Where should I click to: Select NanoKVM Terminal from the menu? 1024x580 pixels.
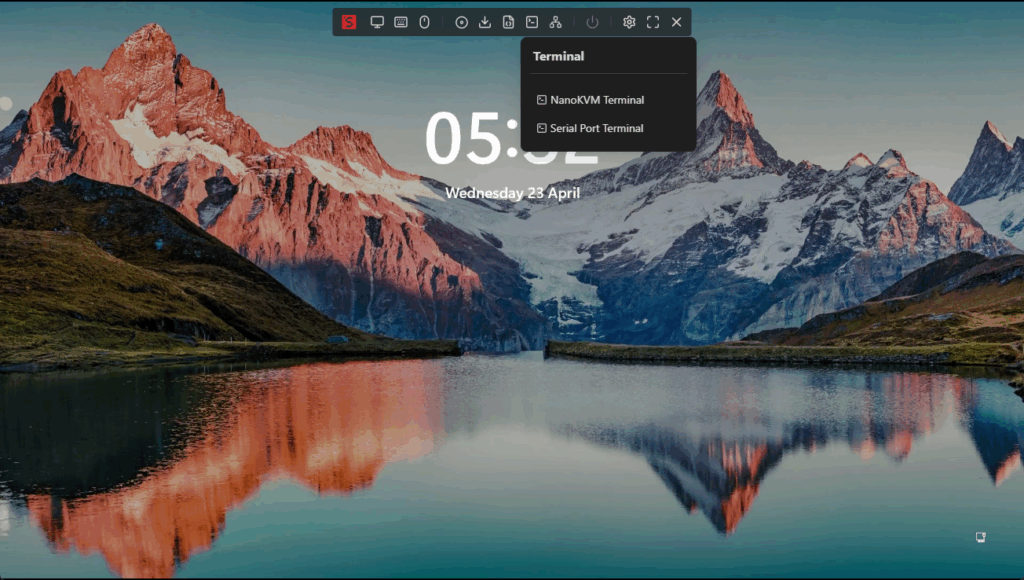coord(596,100)
